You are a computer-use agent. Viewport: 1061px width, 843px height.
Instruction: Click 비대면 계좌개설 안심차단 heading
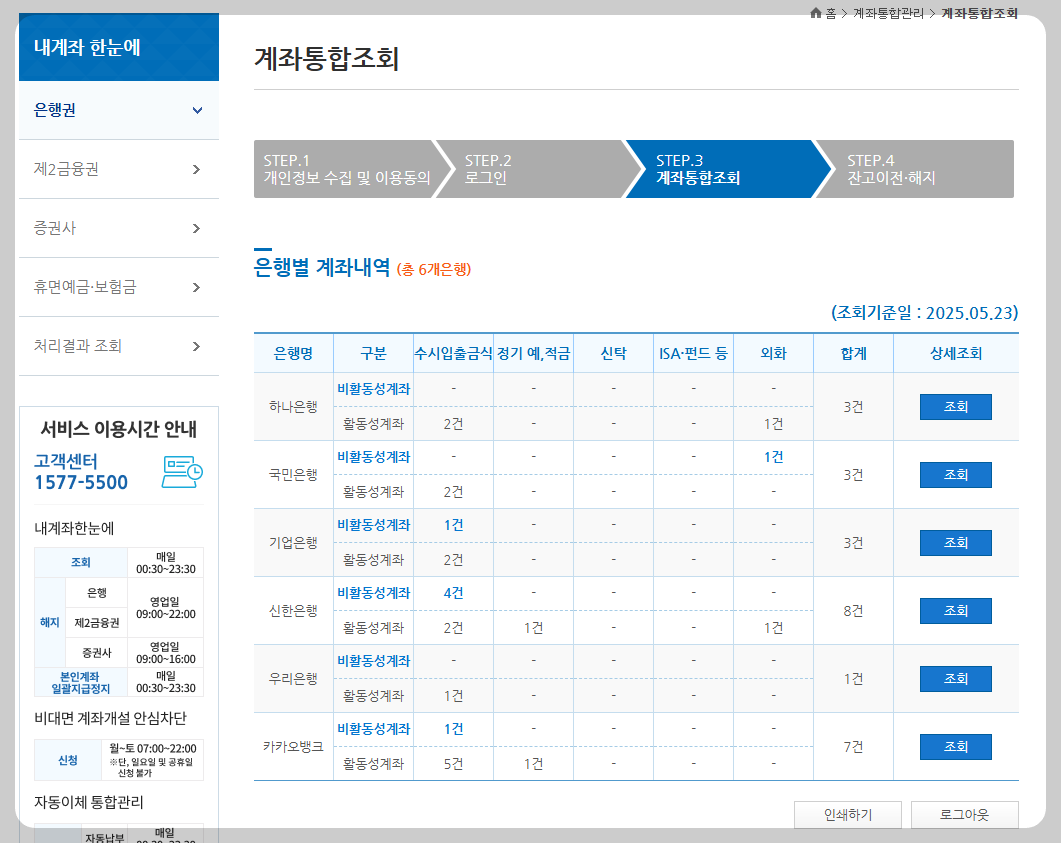click(110, 718)
